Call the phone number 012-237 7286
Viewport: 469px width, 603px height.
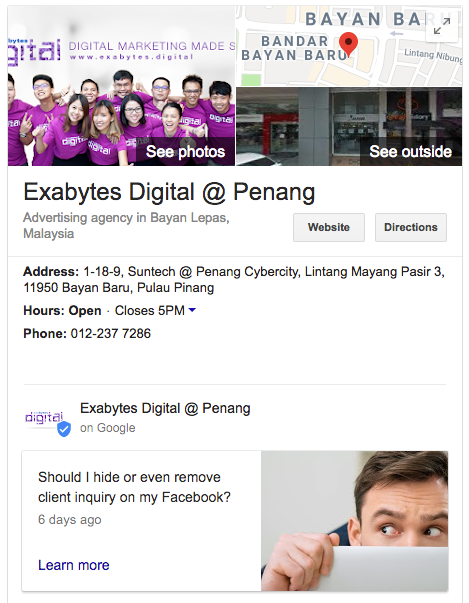(111, 333)
